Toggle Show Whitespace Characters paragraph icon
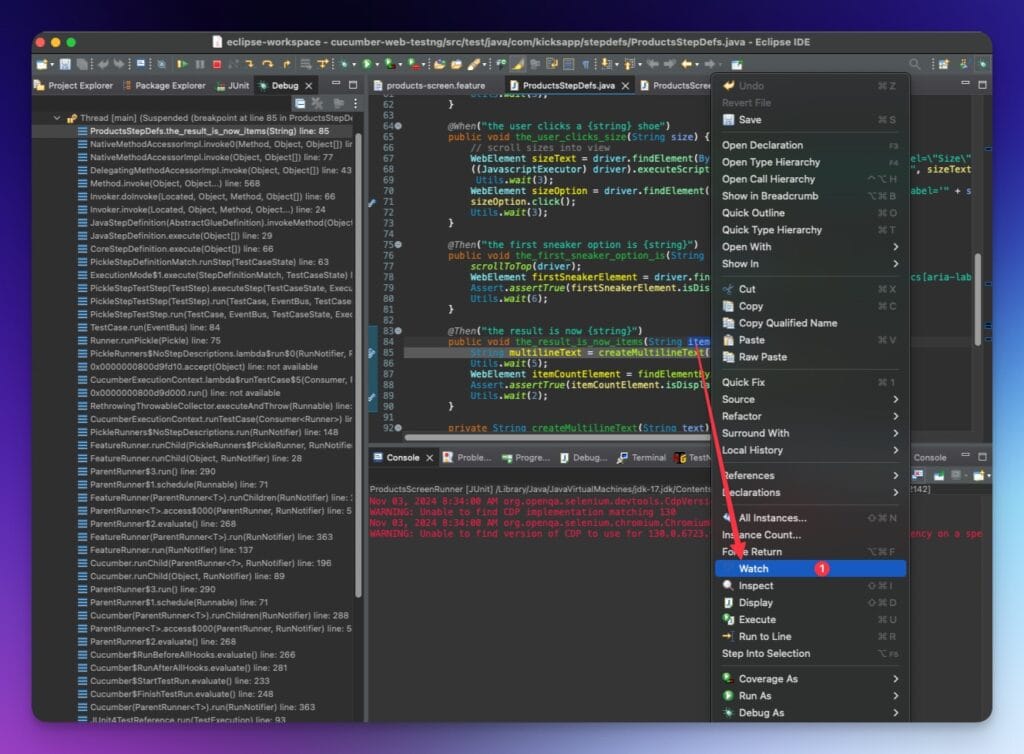1024x754 pixels. click(586, 64)
